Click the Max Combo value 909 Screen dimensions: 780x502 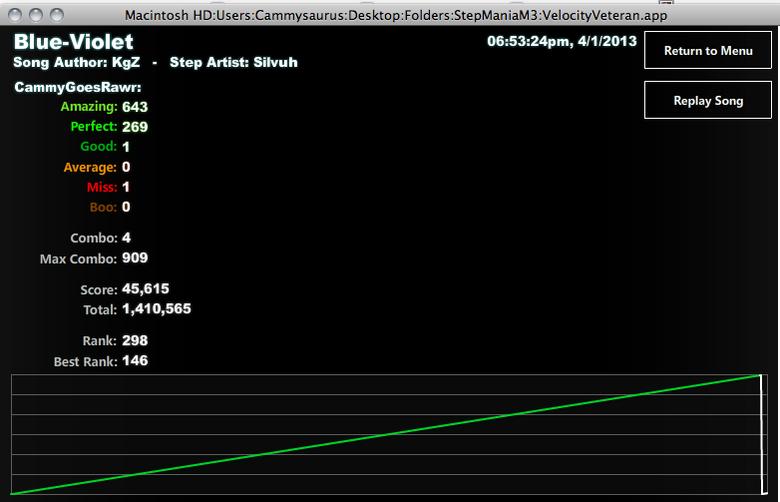[135, 258]
